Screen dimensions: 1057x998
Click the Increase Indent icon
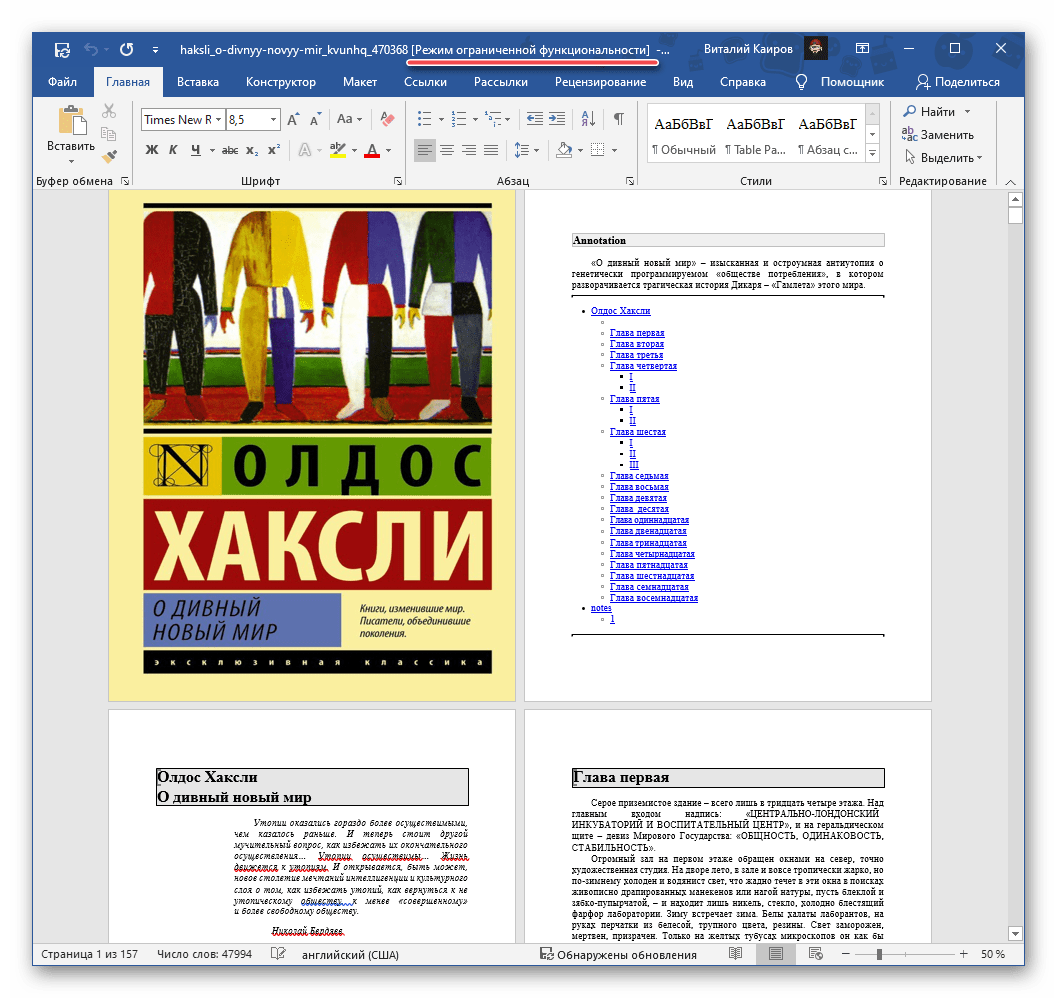click(x=557, y=119)
